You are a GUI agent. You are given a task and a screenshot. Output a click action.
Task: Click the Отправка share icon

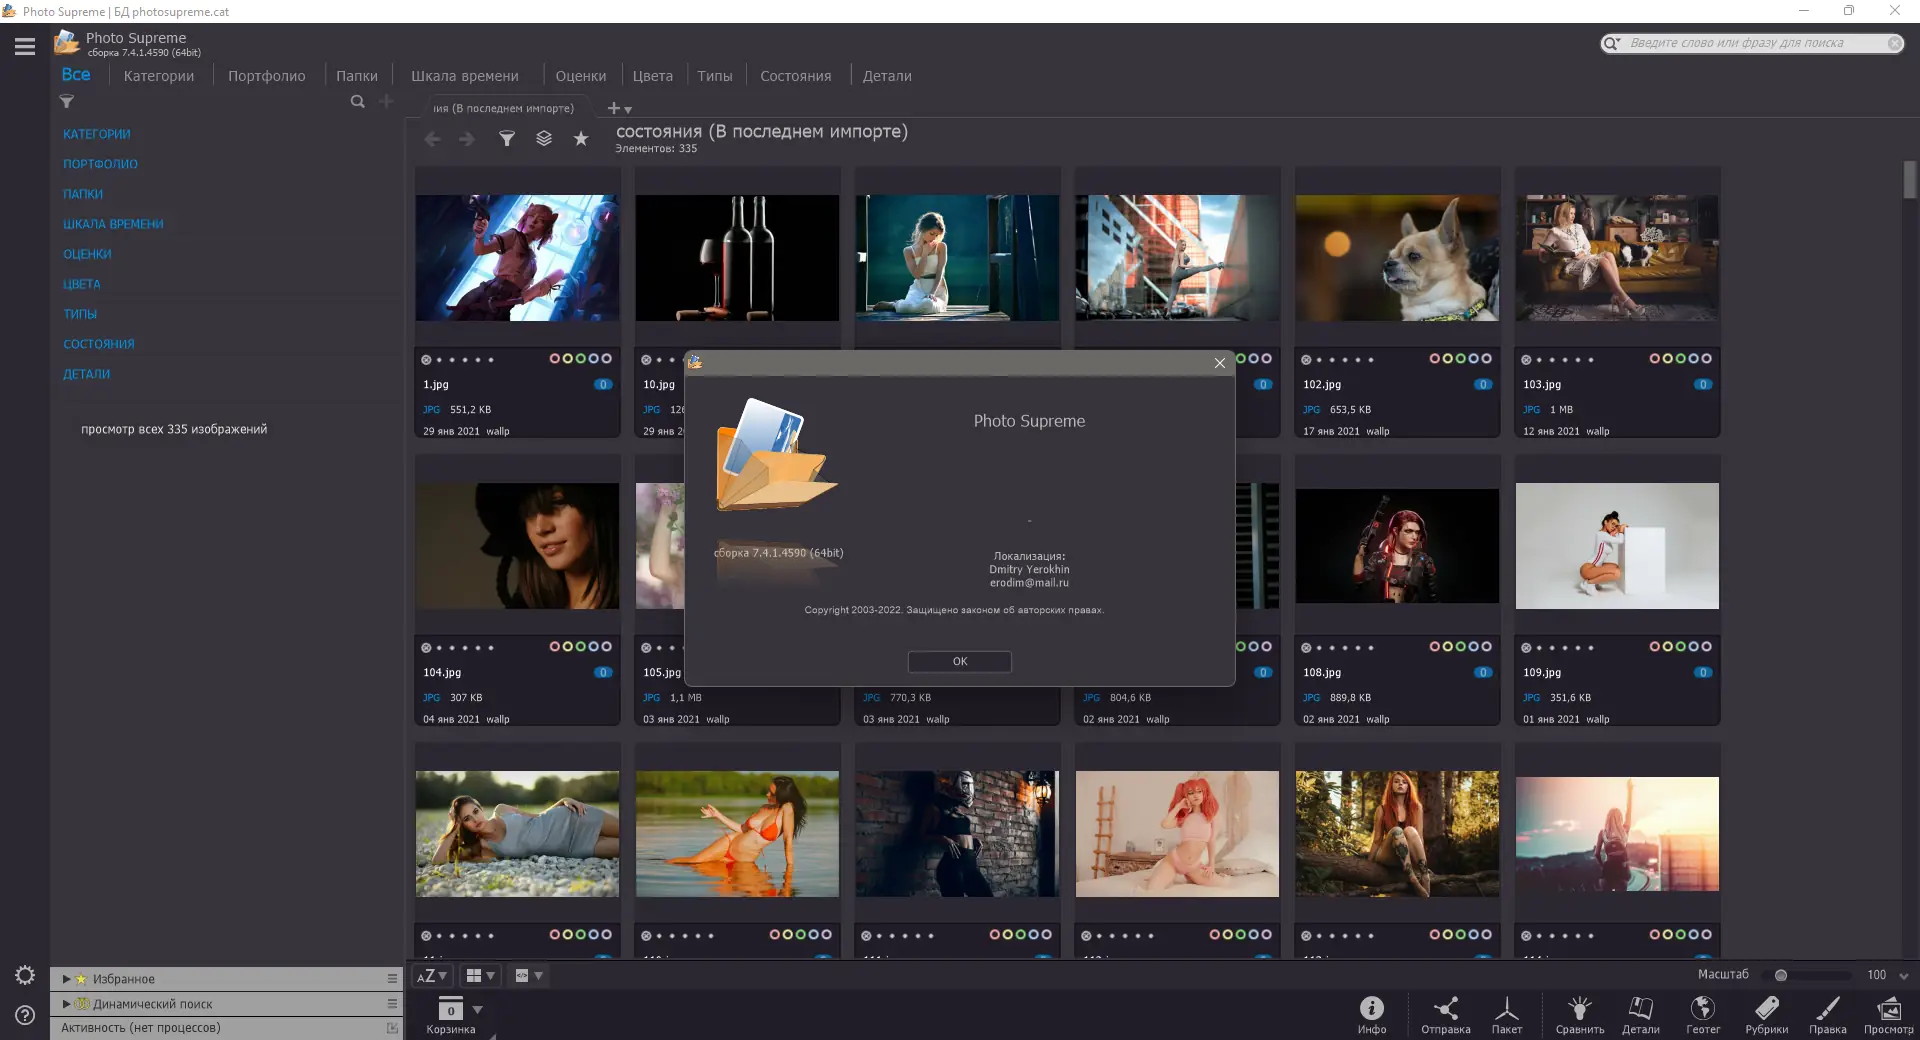coord(1446,1015)
